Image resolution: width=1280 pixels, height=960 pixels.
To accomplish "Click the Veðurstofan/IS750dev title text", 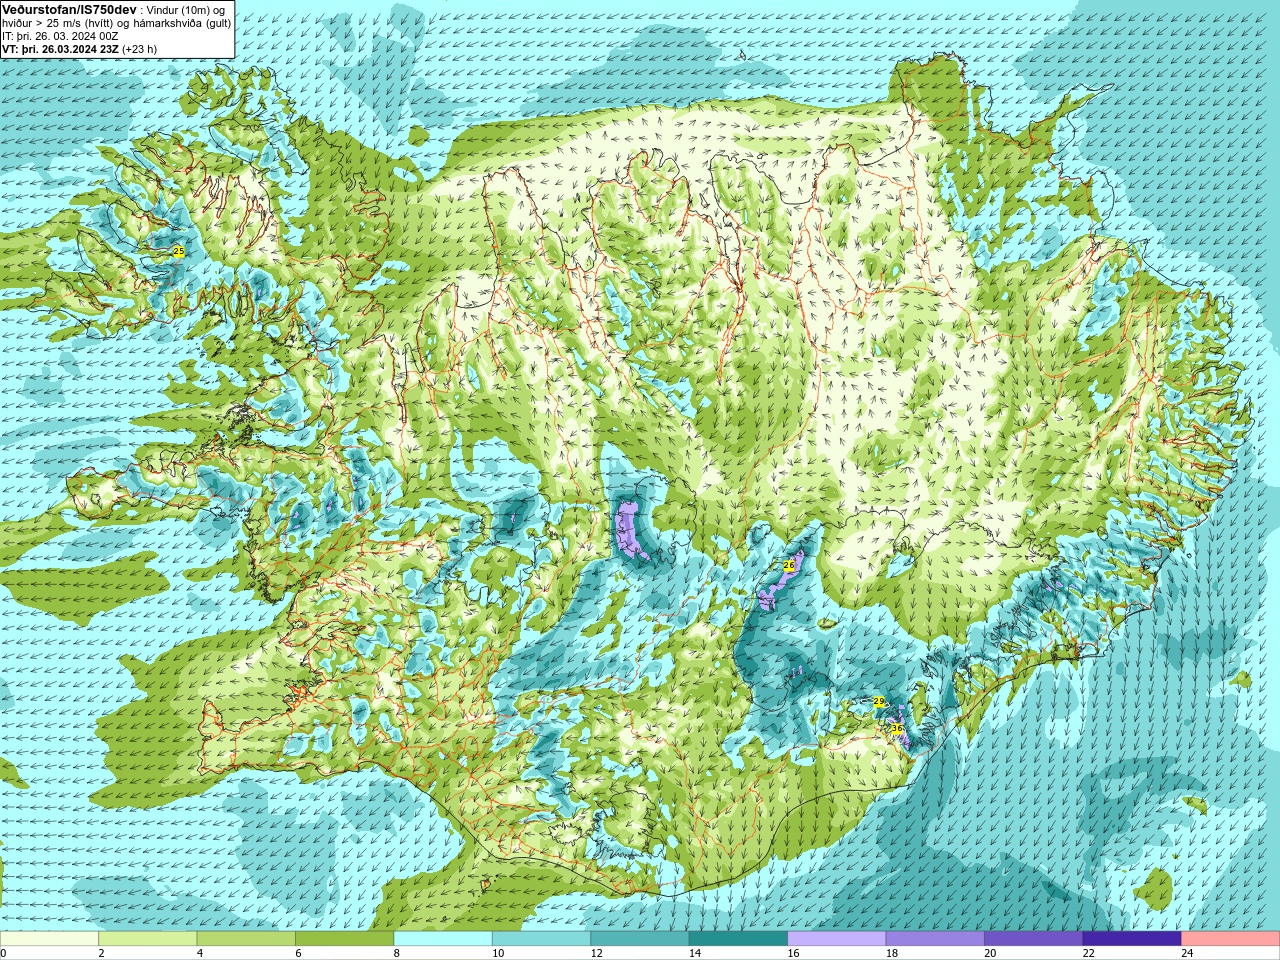I will pos(69,9).
